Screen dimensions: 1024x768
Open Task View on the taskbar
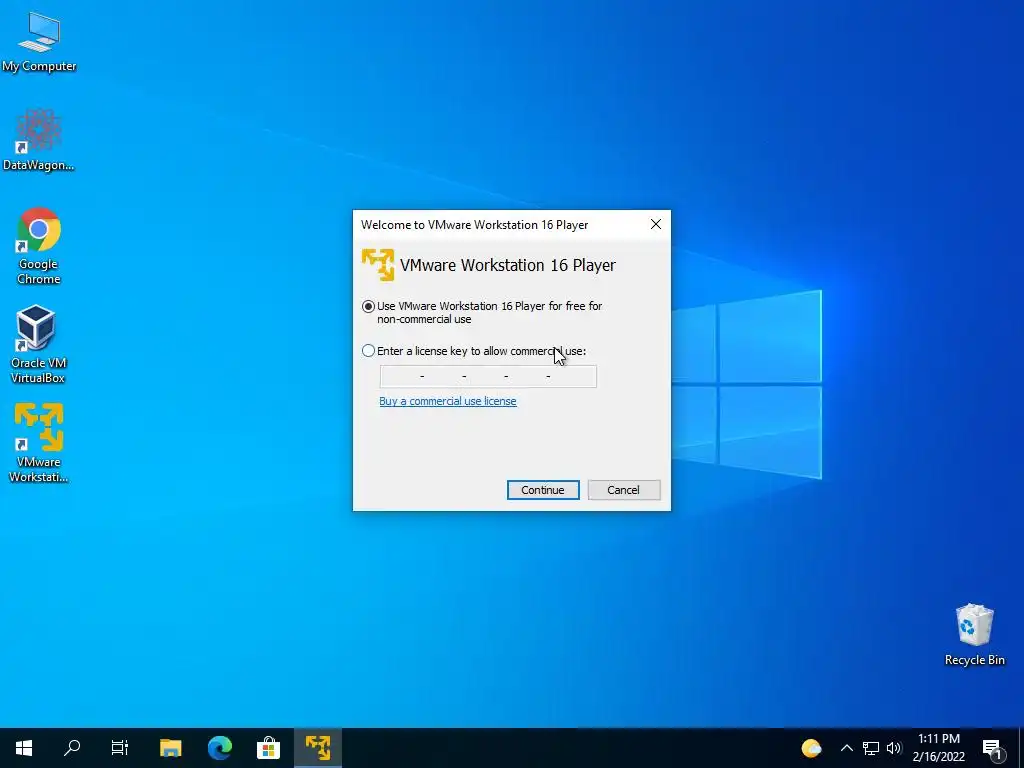(x=120, y=748)
